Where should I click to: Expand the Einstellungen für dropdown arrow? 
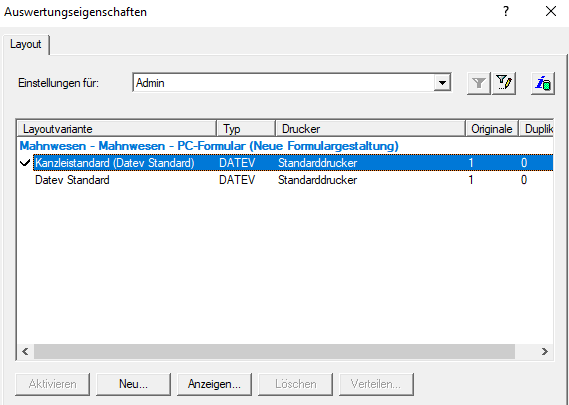click(x=442, y=83)
